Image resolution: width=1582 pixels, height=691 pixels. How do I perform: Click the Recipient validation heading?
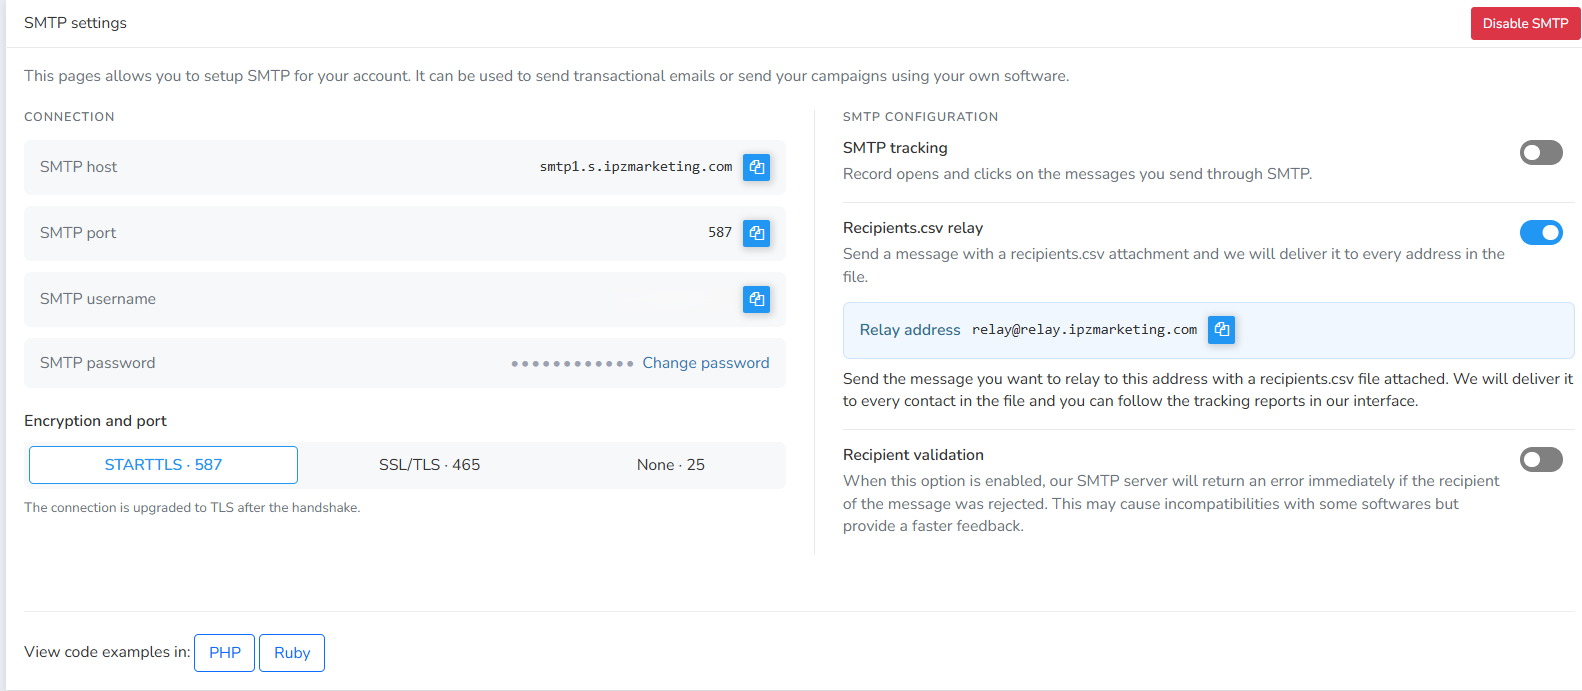913,455
